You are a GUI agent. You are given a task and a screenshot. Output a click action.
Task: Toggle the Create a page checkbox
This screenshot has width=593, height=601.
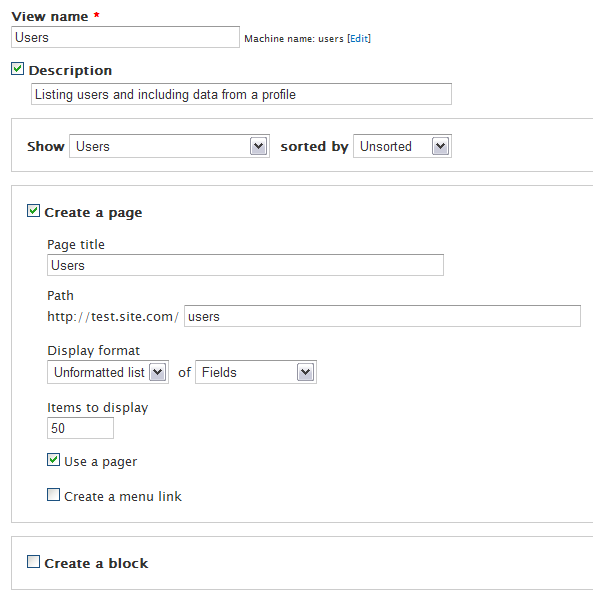pyautogui.click(x=33, y=211)
